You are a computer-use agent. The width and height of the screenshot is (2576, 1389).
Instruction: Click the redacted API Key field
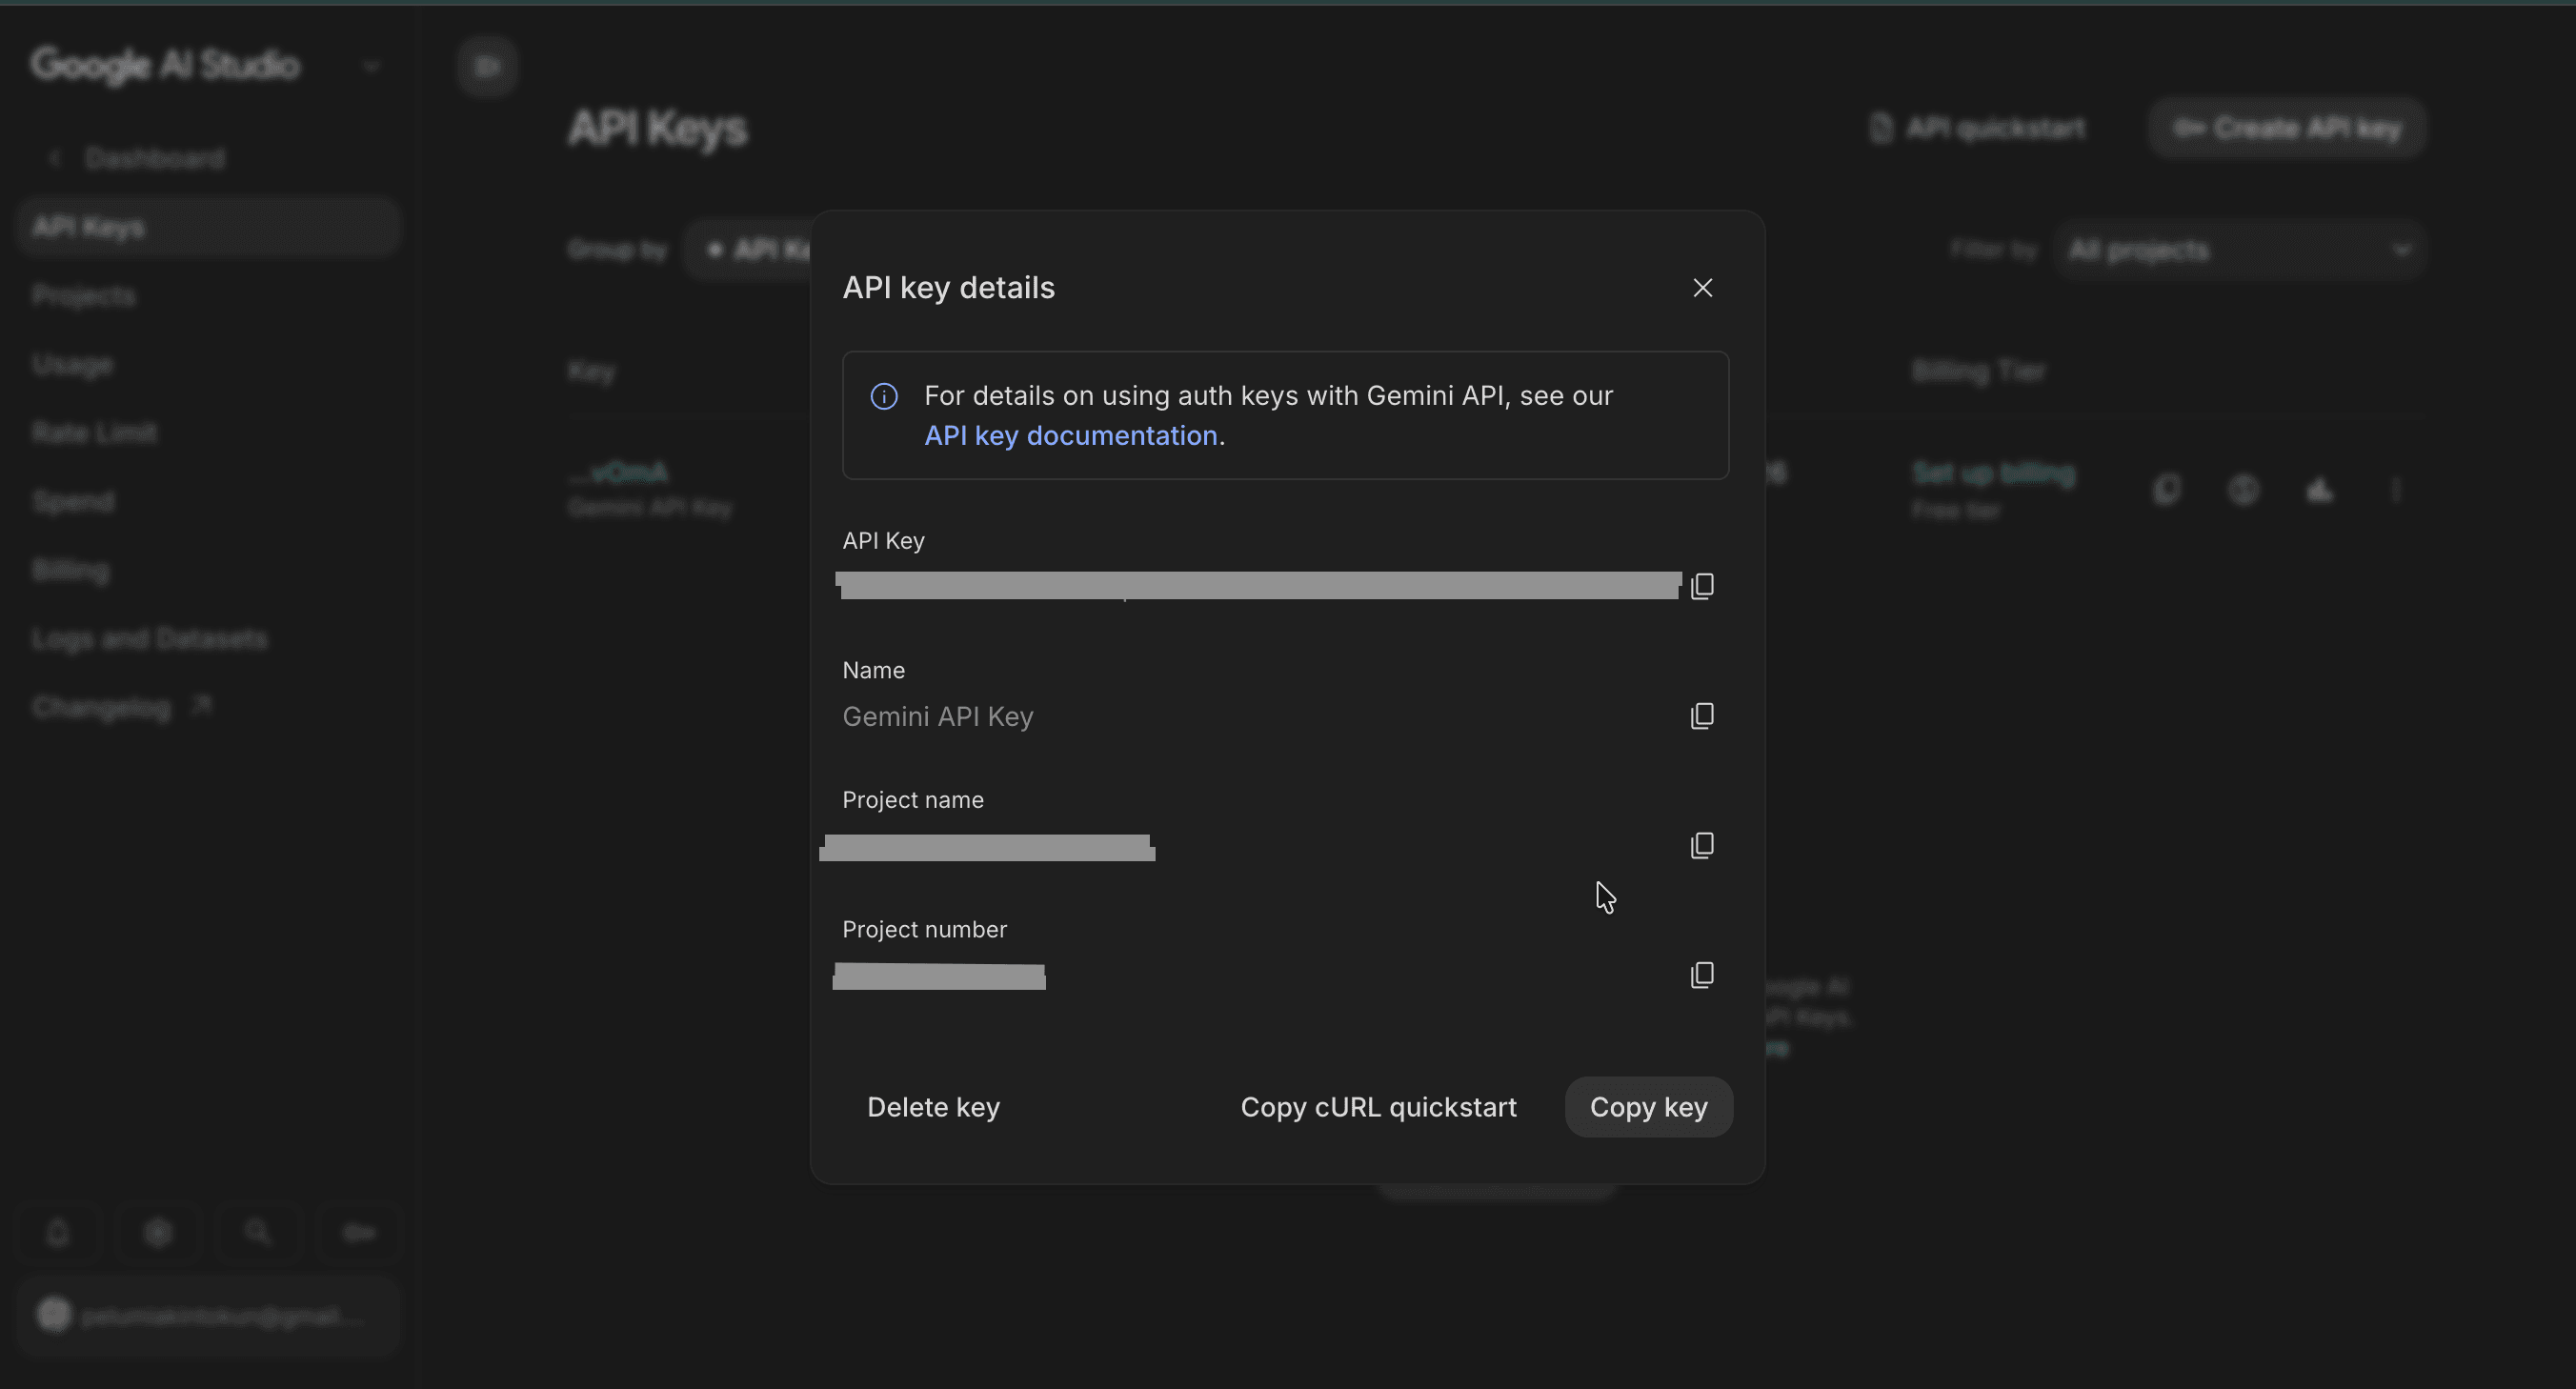coord(1258,586)
